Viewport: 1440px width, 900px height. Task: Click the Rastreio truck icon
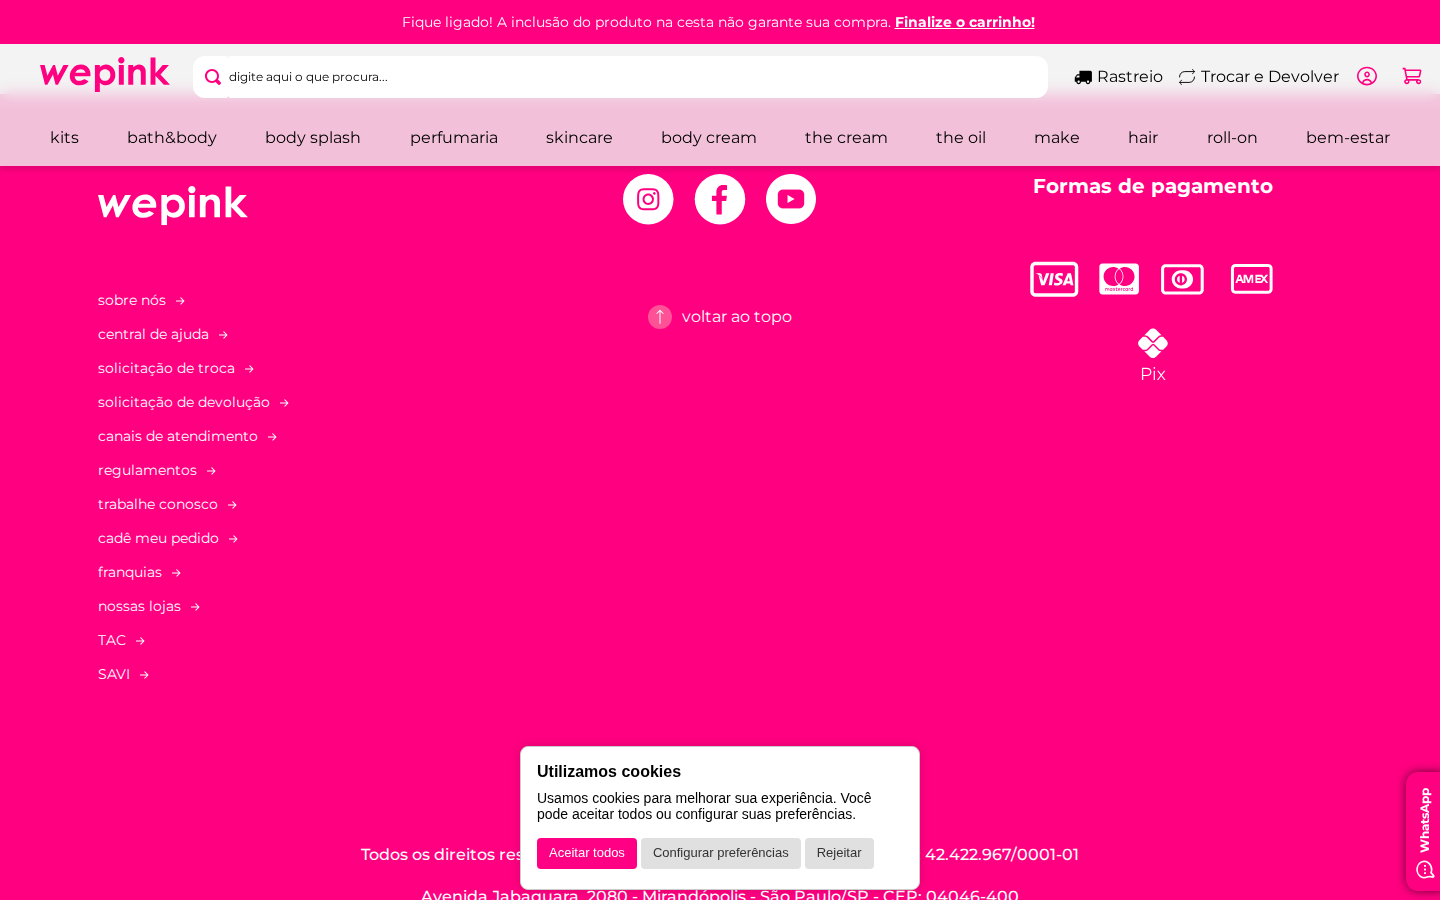tap(1083, 77)
